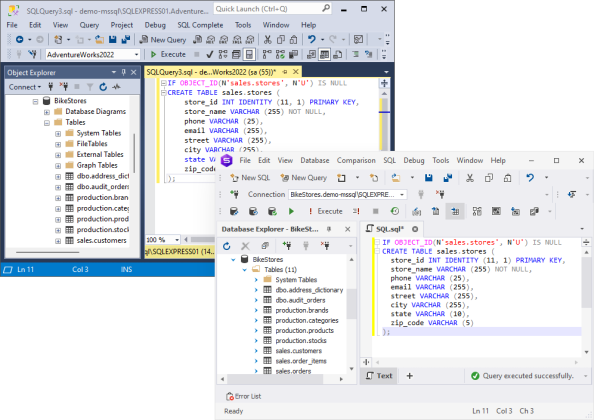The width and height of the screenshot is (594, 420).
Task: Click the Undo arrow in dbForge toolbar
Action: click(530, 178)
